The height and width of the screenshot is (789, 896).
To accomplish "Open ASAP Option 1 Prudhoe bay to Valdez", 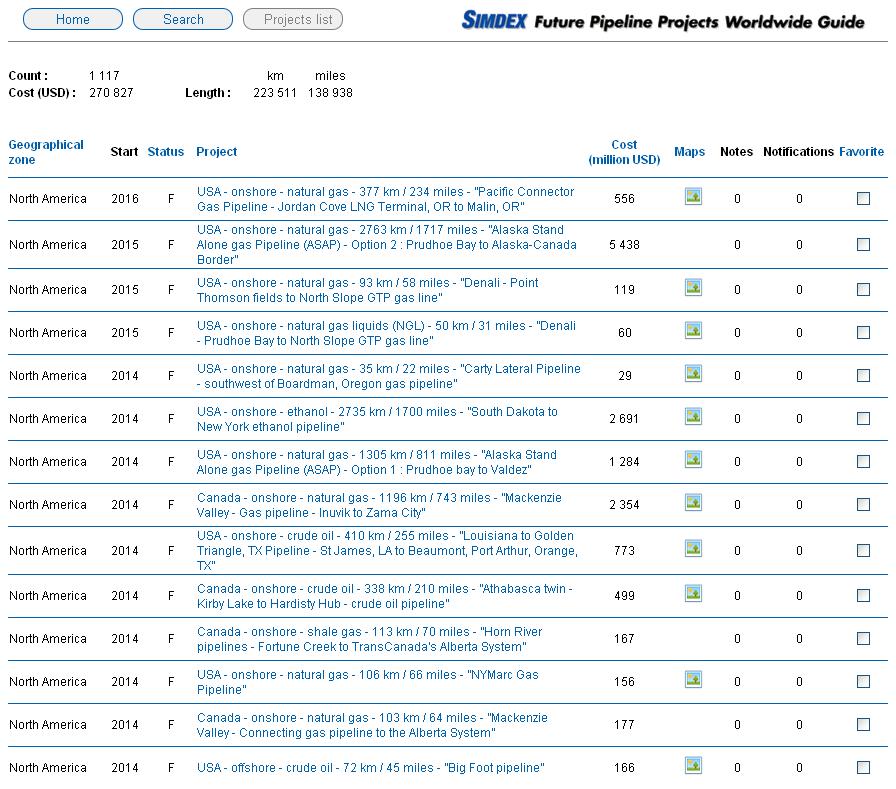I will pyautogui.click(x=377, y=462).
